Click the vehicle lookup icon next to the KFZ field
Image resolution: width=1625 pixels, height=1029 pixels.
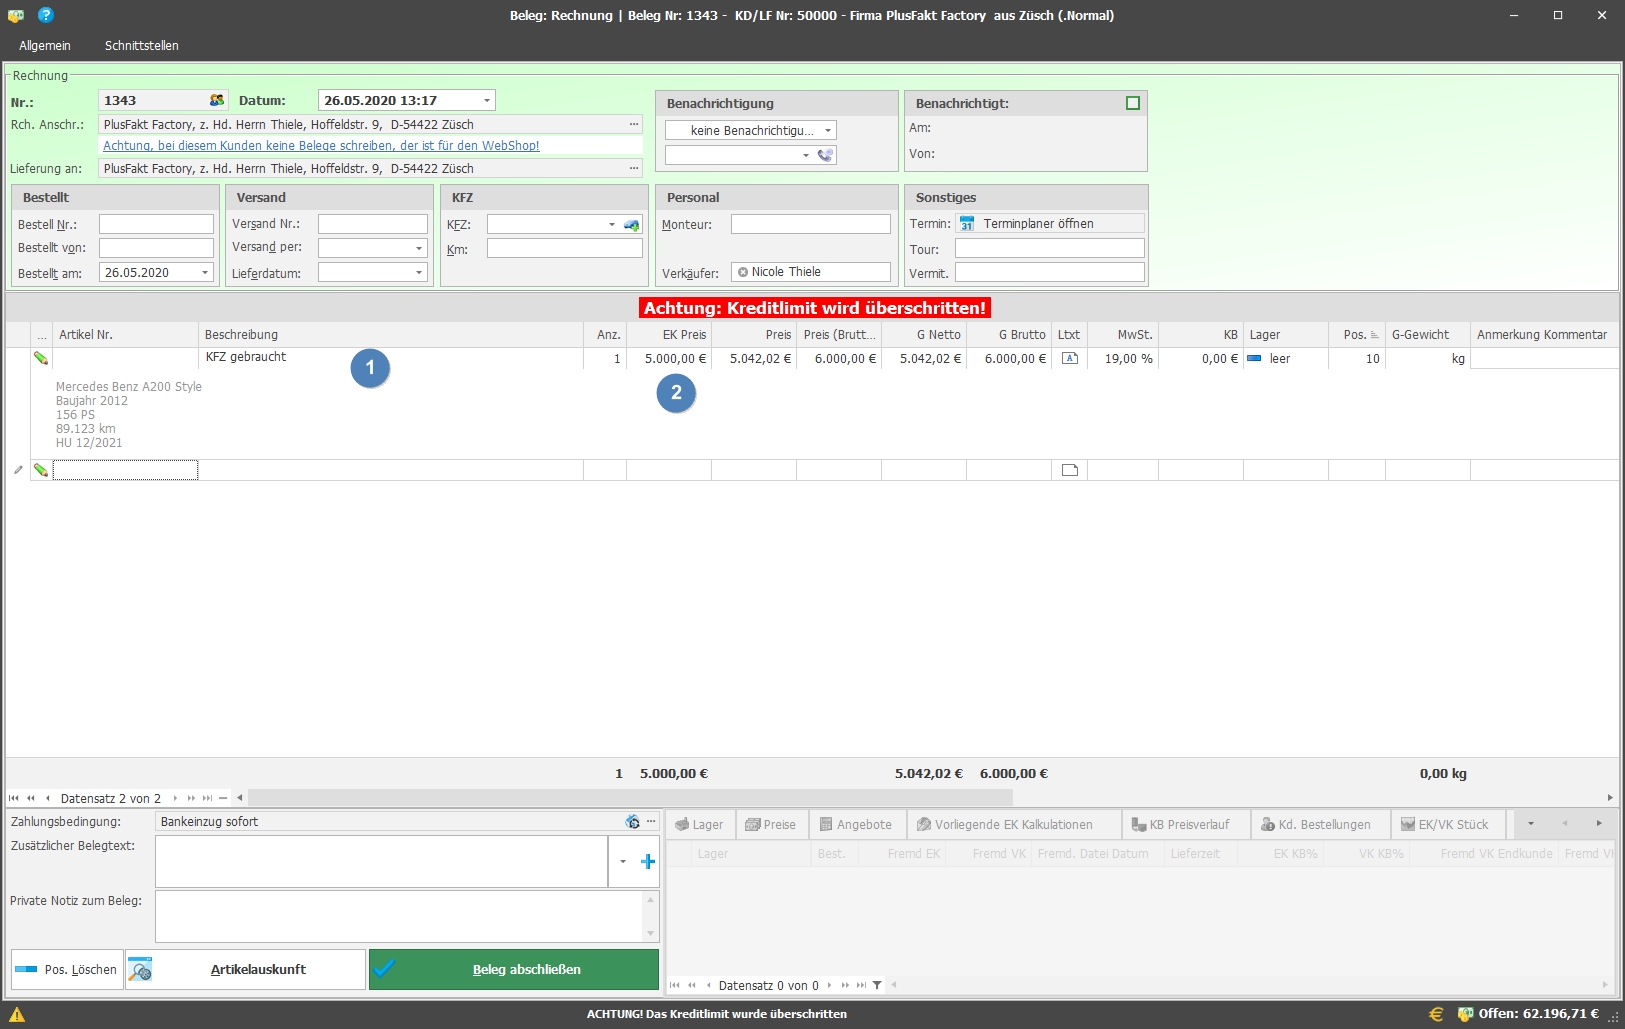[x=631, y=225]
